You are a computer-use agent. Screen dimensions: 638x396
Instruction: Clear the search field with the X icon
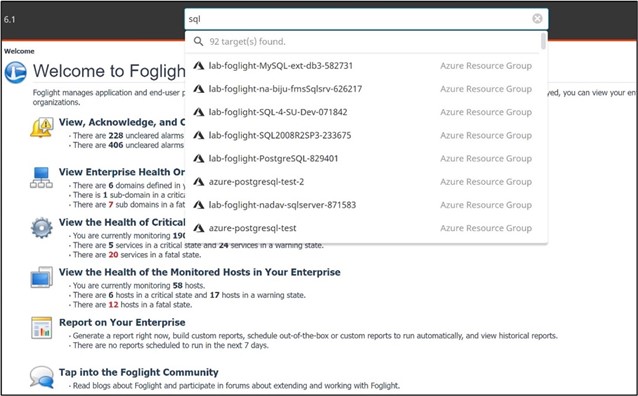537,19
